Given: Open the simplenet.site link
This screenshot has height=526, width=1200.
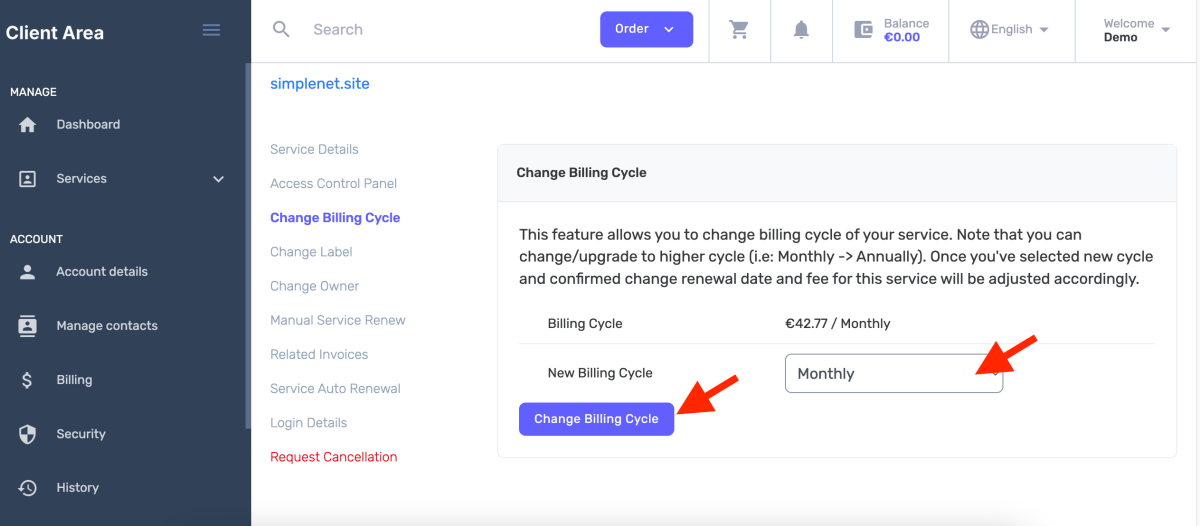Looking at the screenshot, I should 320,84.
